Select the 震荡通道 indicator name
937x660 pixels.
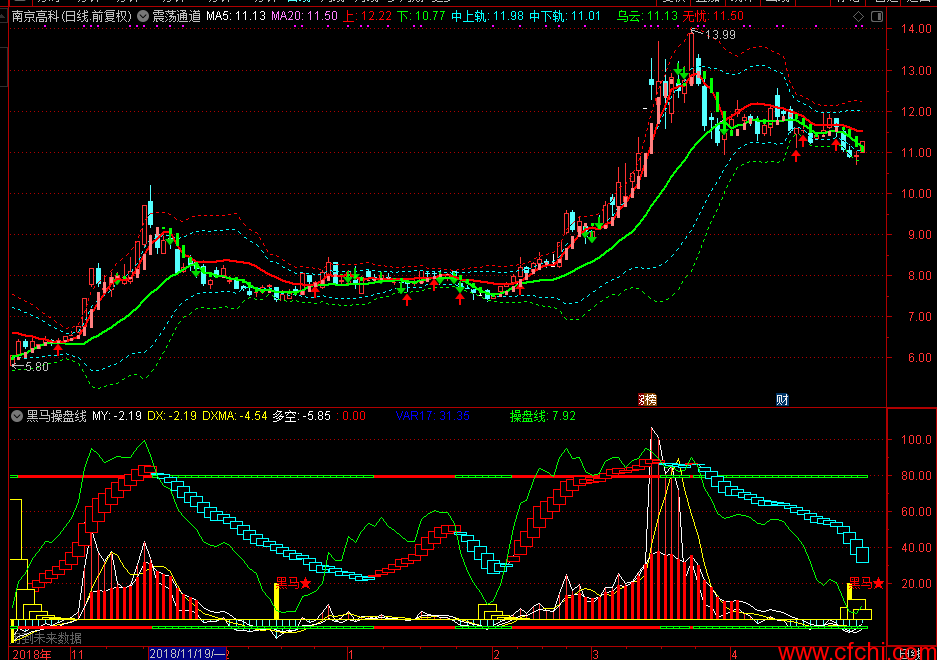click(177, 16)
